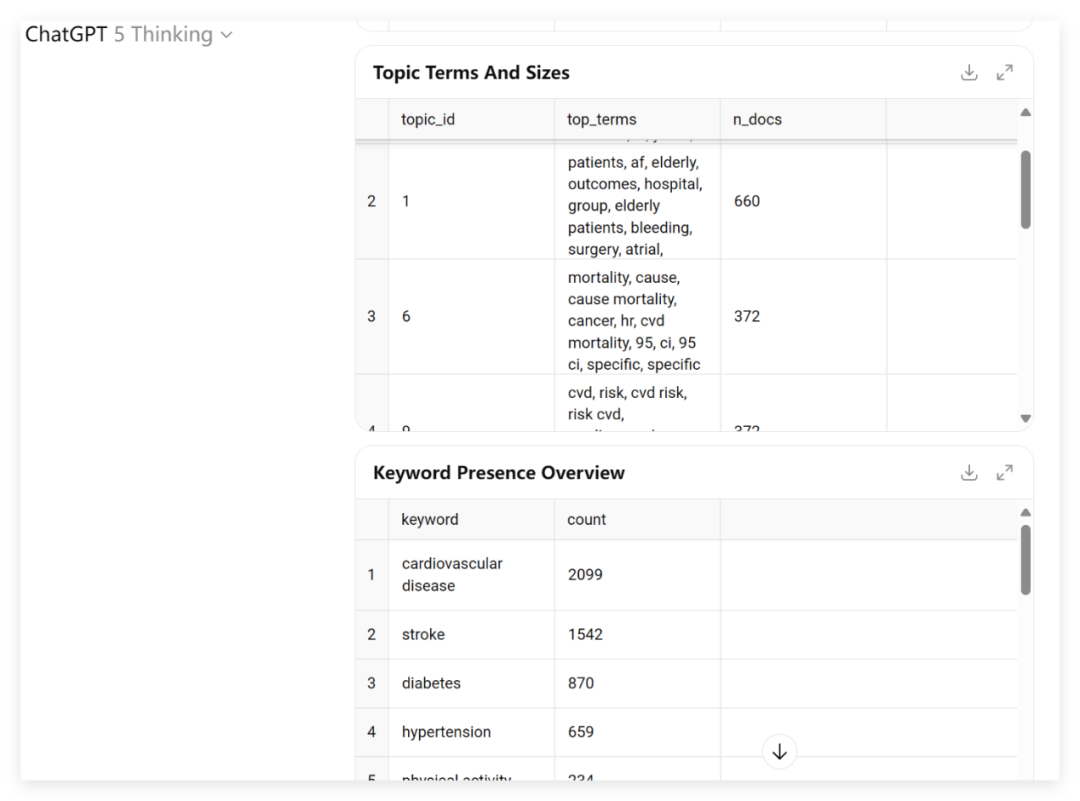This screenshot has height=801, width=1080.
Task: Download the Keyword Presence Overview table
Action: (968, 472)
